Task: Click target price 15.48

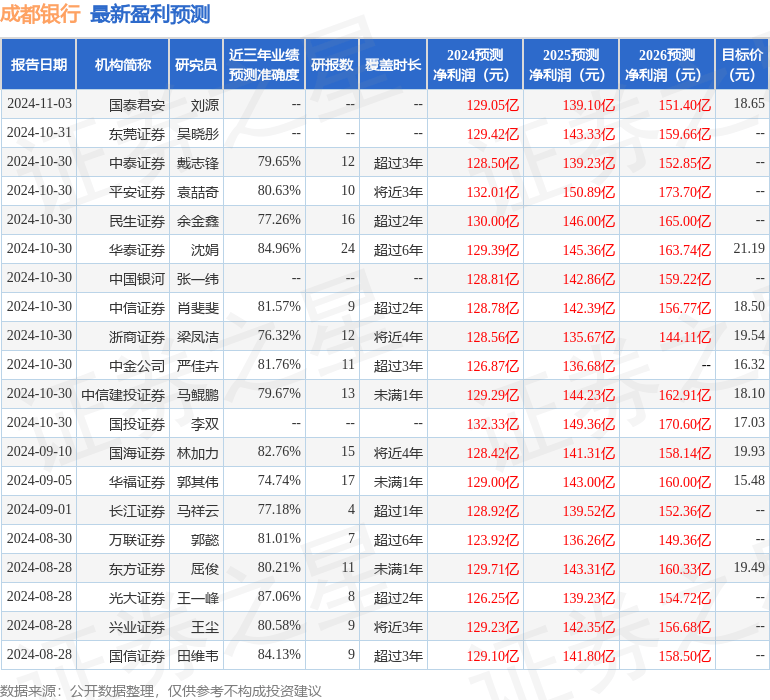Action: pyautogui.click(x=749, y=480)
